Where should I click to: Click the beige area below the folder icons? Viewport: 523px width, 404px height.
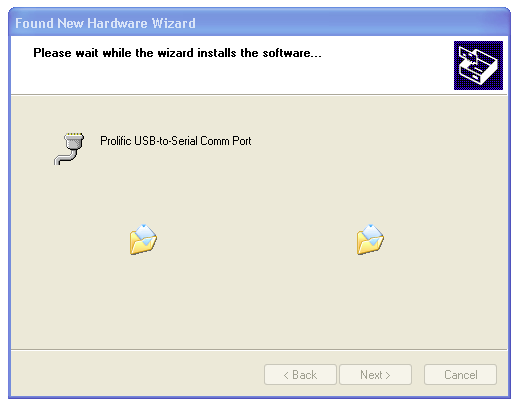coord(259,300)
